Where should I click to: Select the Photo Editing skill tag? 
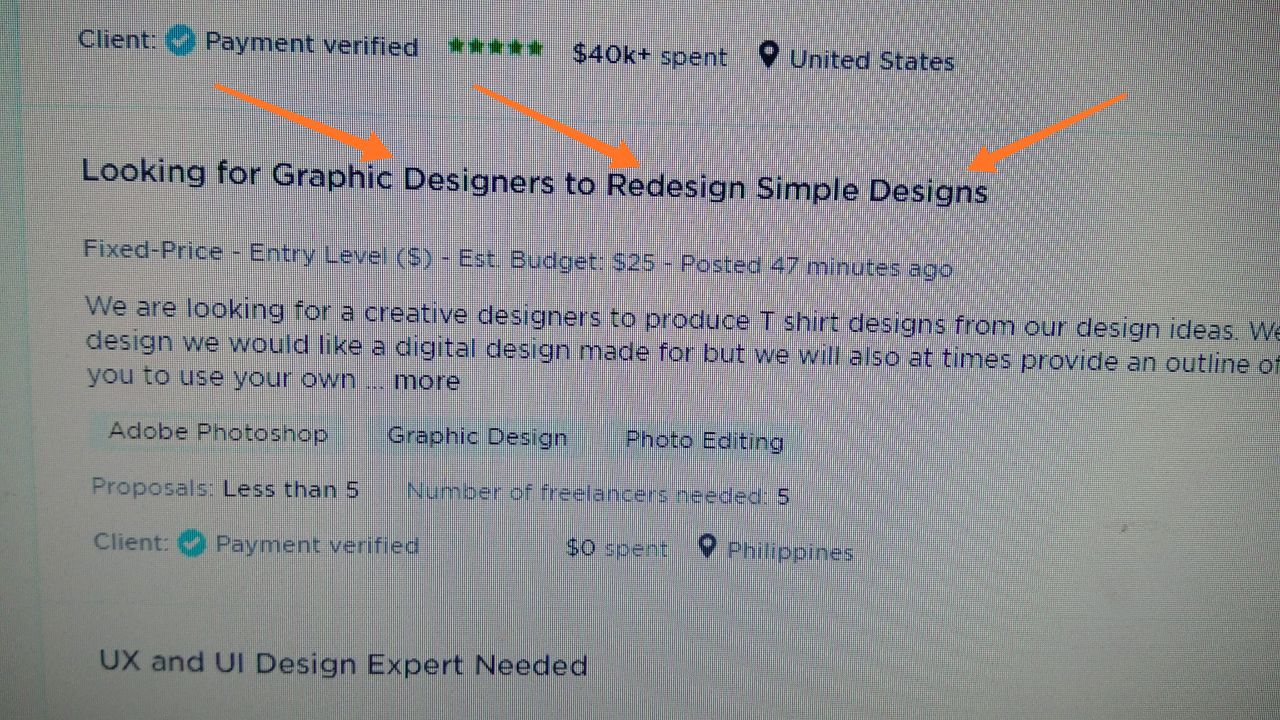pyautogui.click(x=704, y=440)
